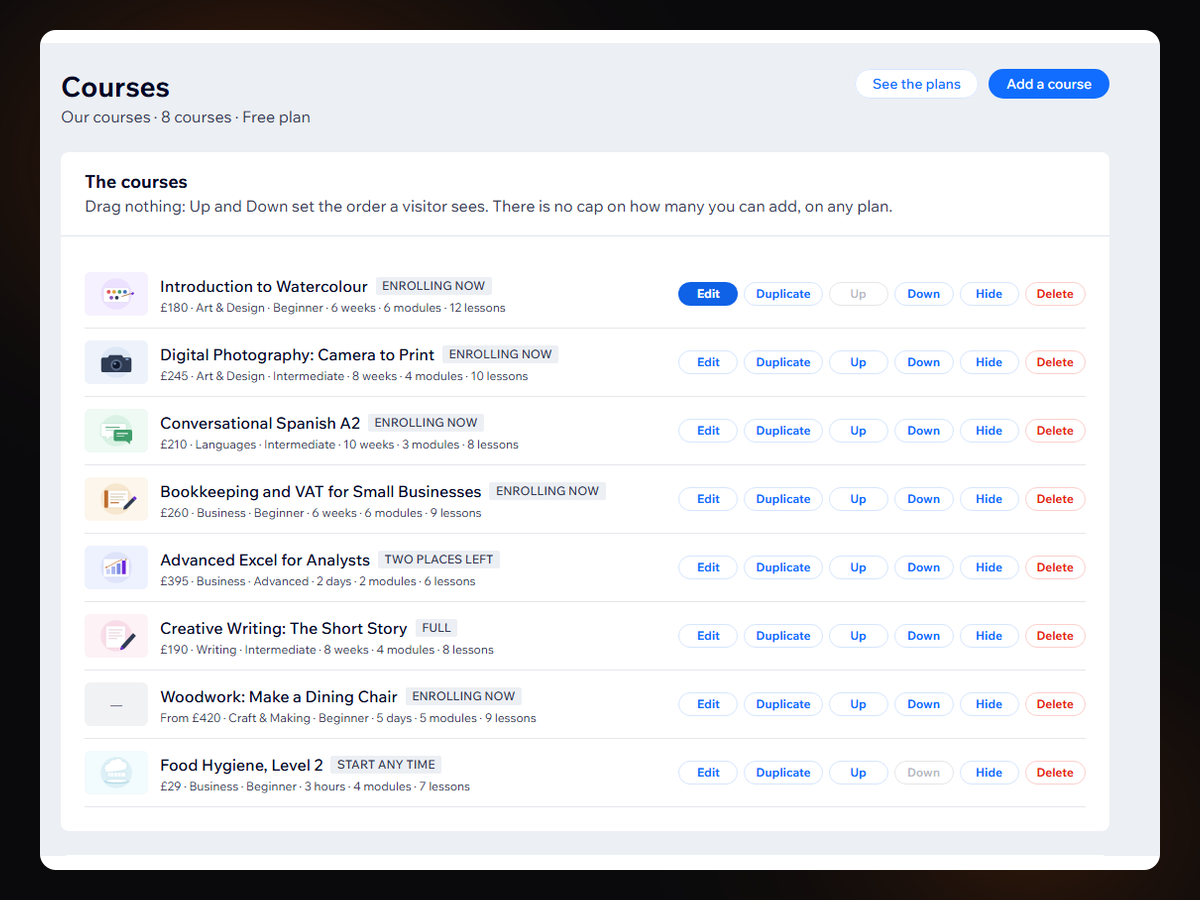Add a course with the blue button

[1049, 84]
